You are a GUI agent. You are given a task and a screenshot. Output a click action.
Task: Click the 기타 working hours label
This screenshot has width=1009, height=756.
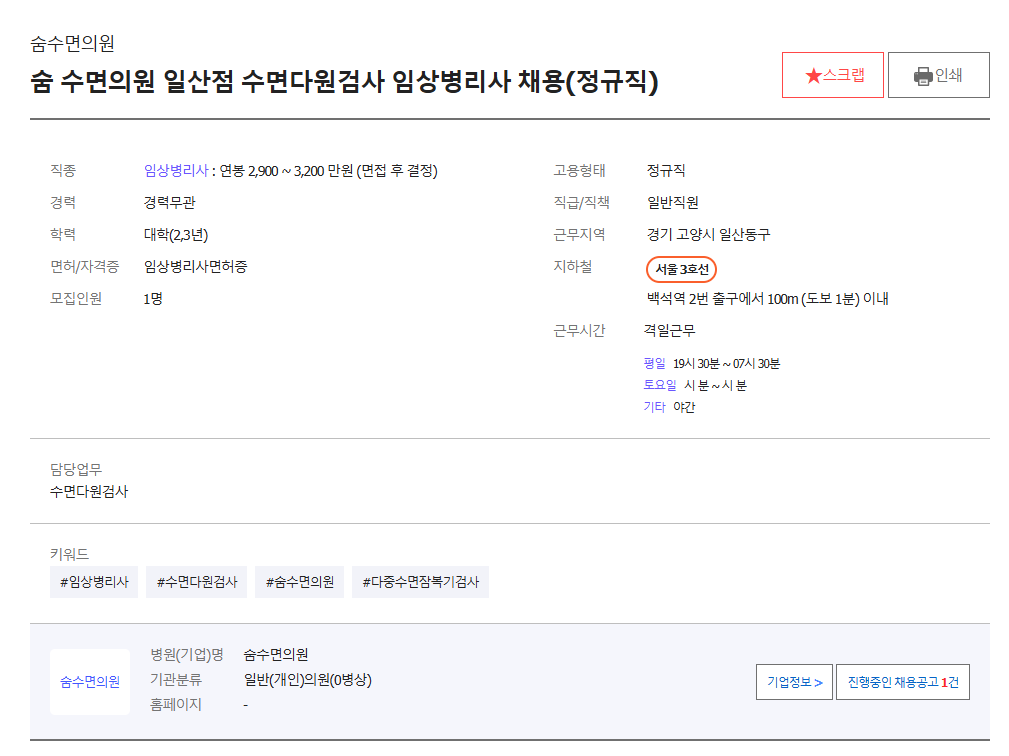[x=654, y=407]
